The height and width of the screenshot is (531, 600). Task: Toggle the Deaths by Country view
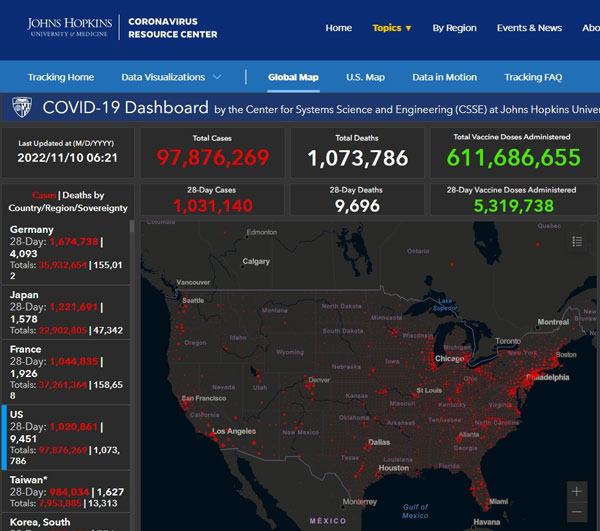pyautogui.click(x=68, y=202)
